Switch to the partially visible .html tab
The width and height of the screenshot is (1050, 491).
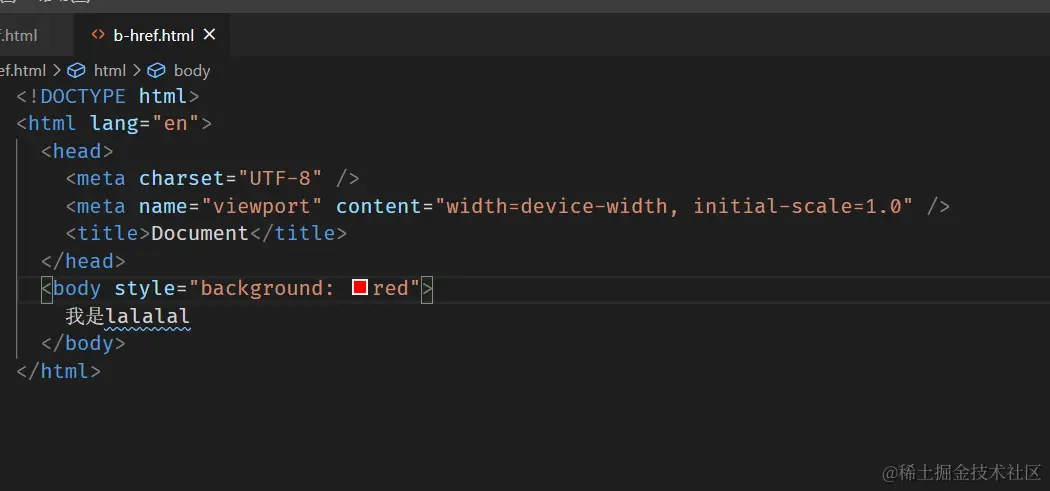(20, 35)
